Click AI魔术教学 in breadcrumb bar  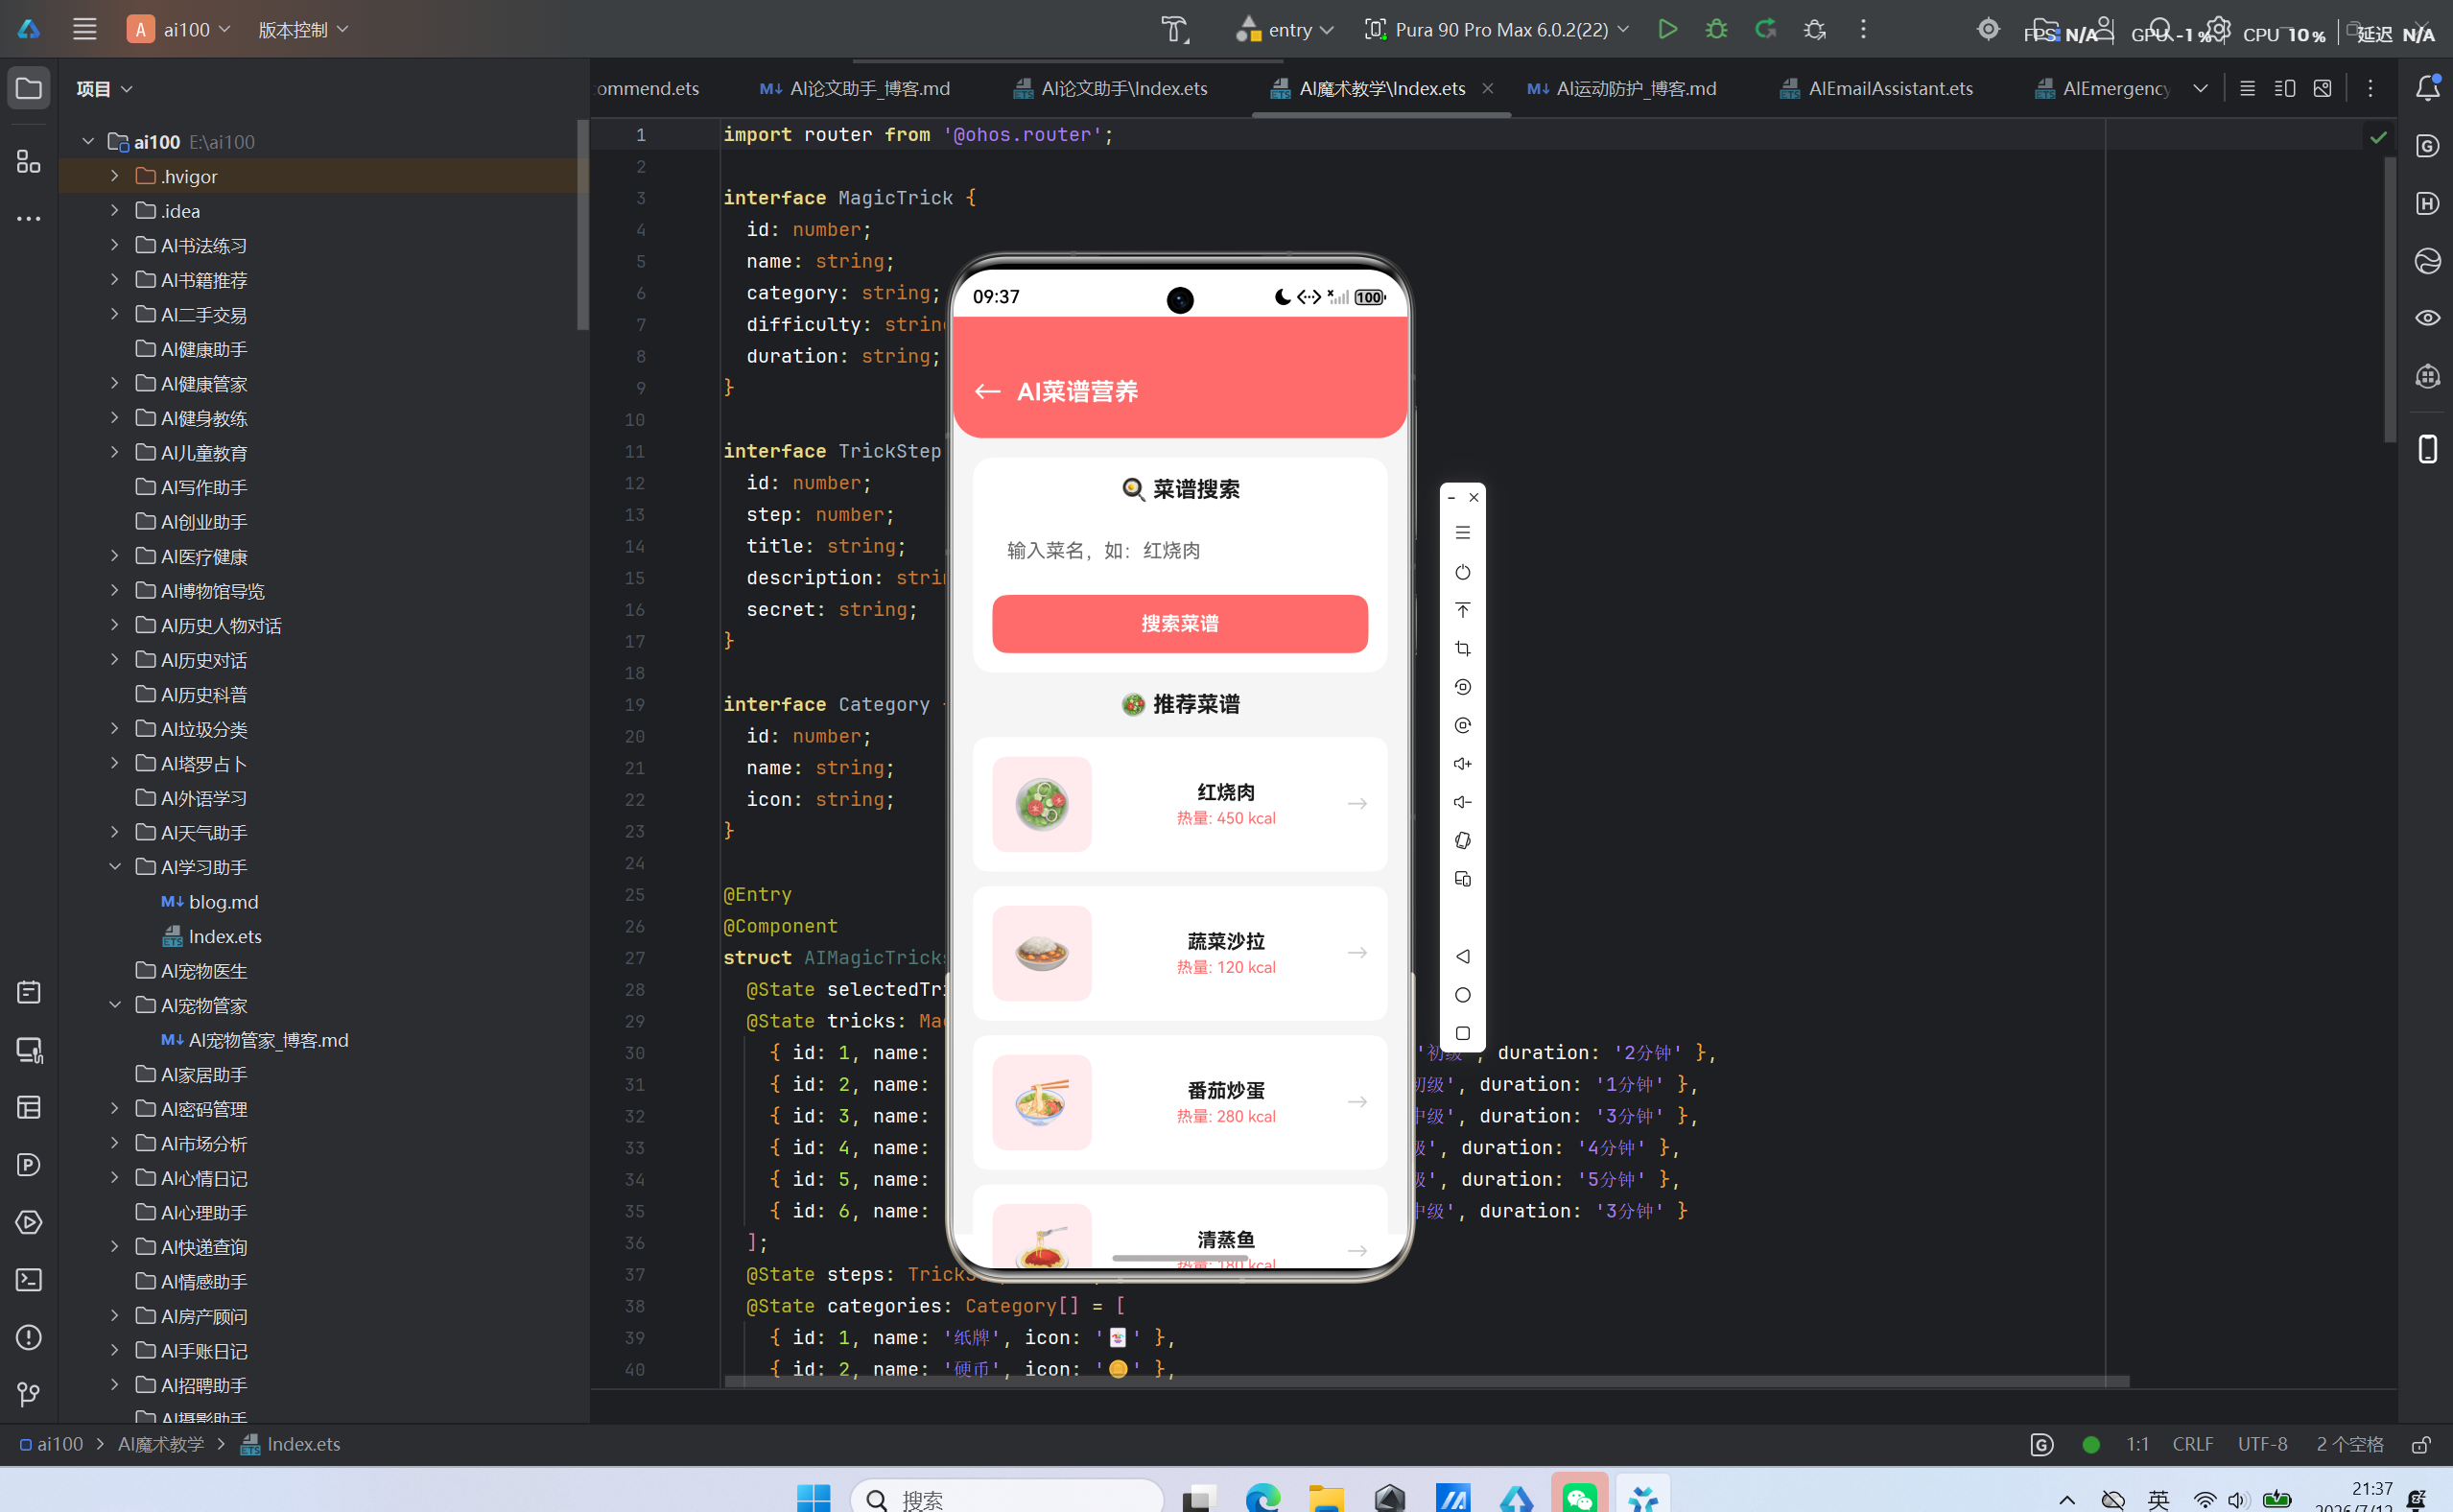[161, 1445]
